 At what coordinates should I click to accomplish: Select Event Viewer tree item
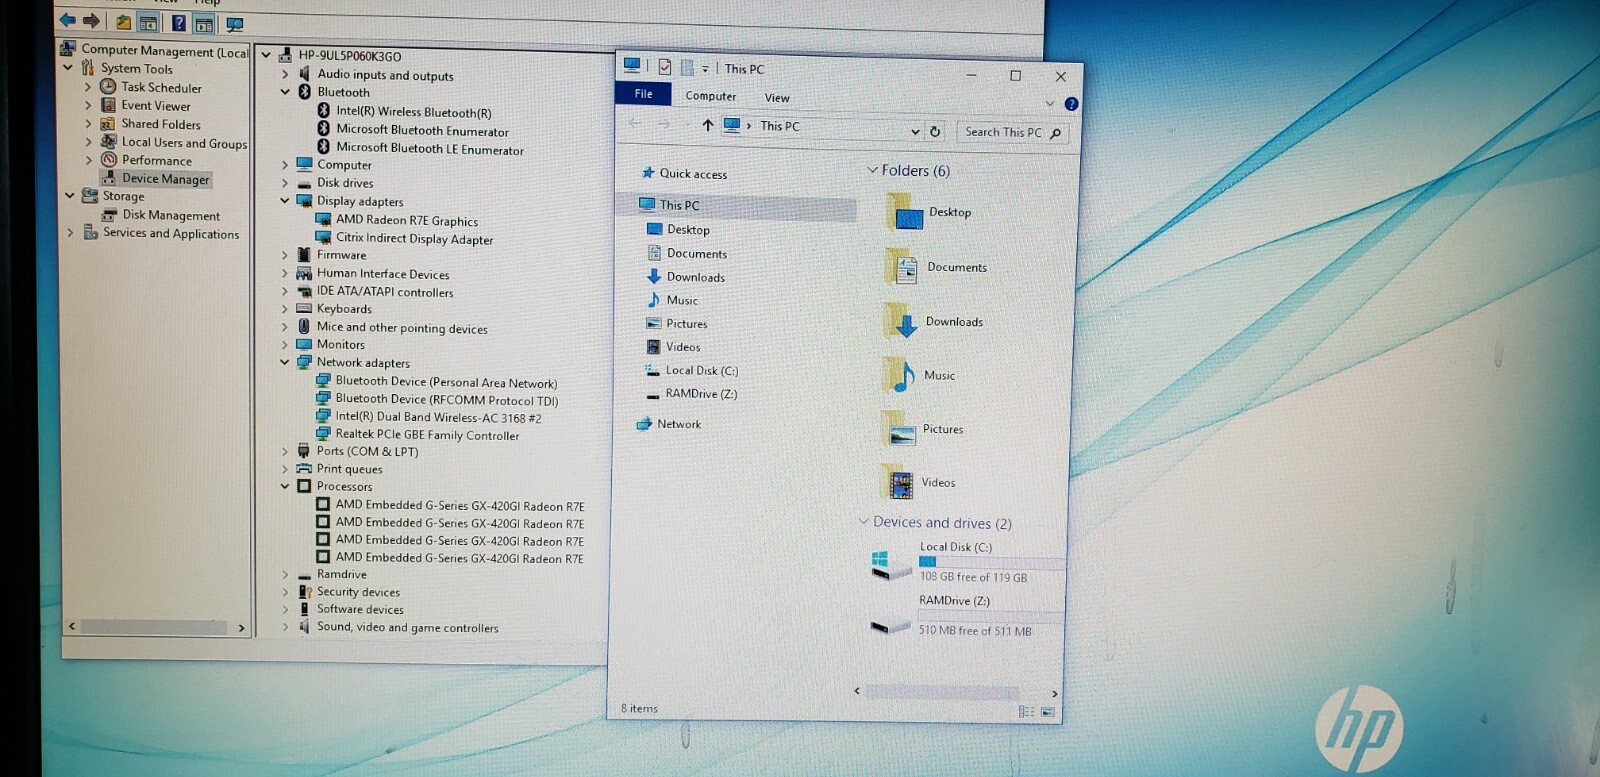pyautogui.click(x=155, y=105)
